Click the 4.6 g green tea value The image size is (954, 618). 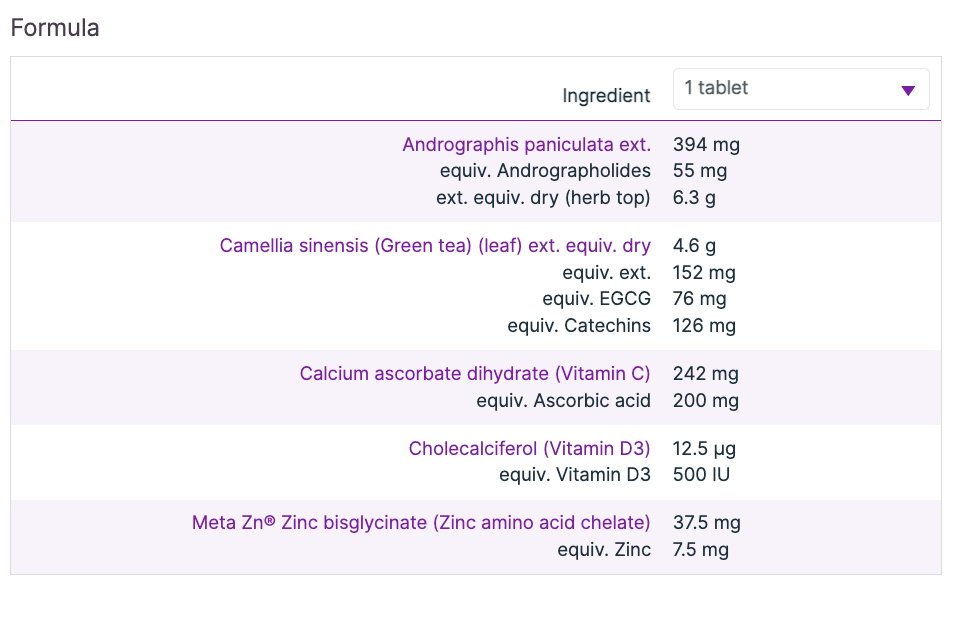click(694, 246)
